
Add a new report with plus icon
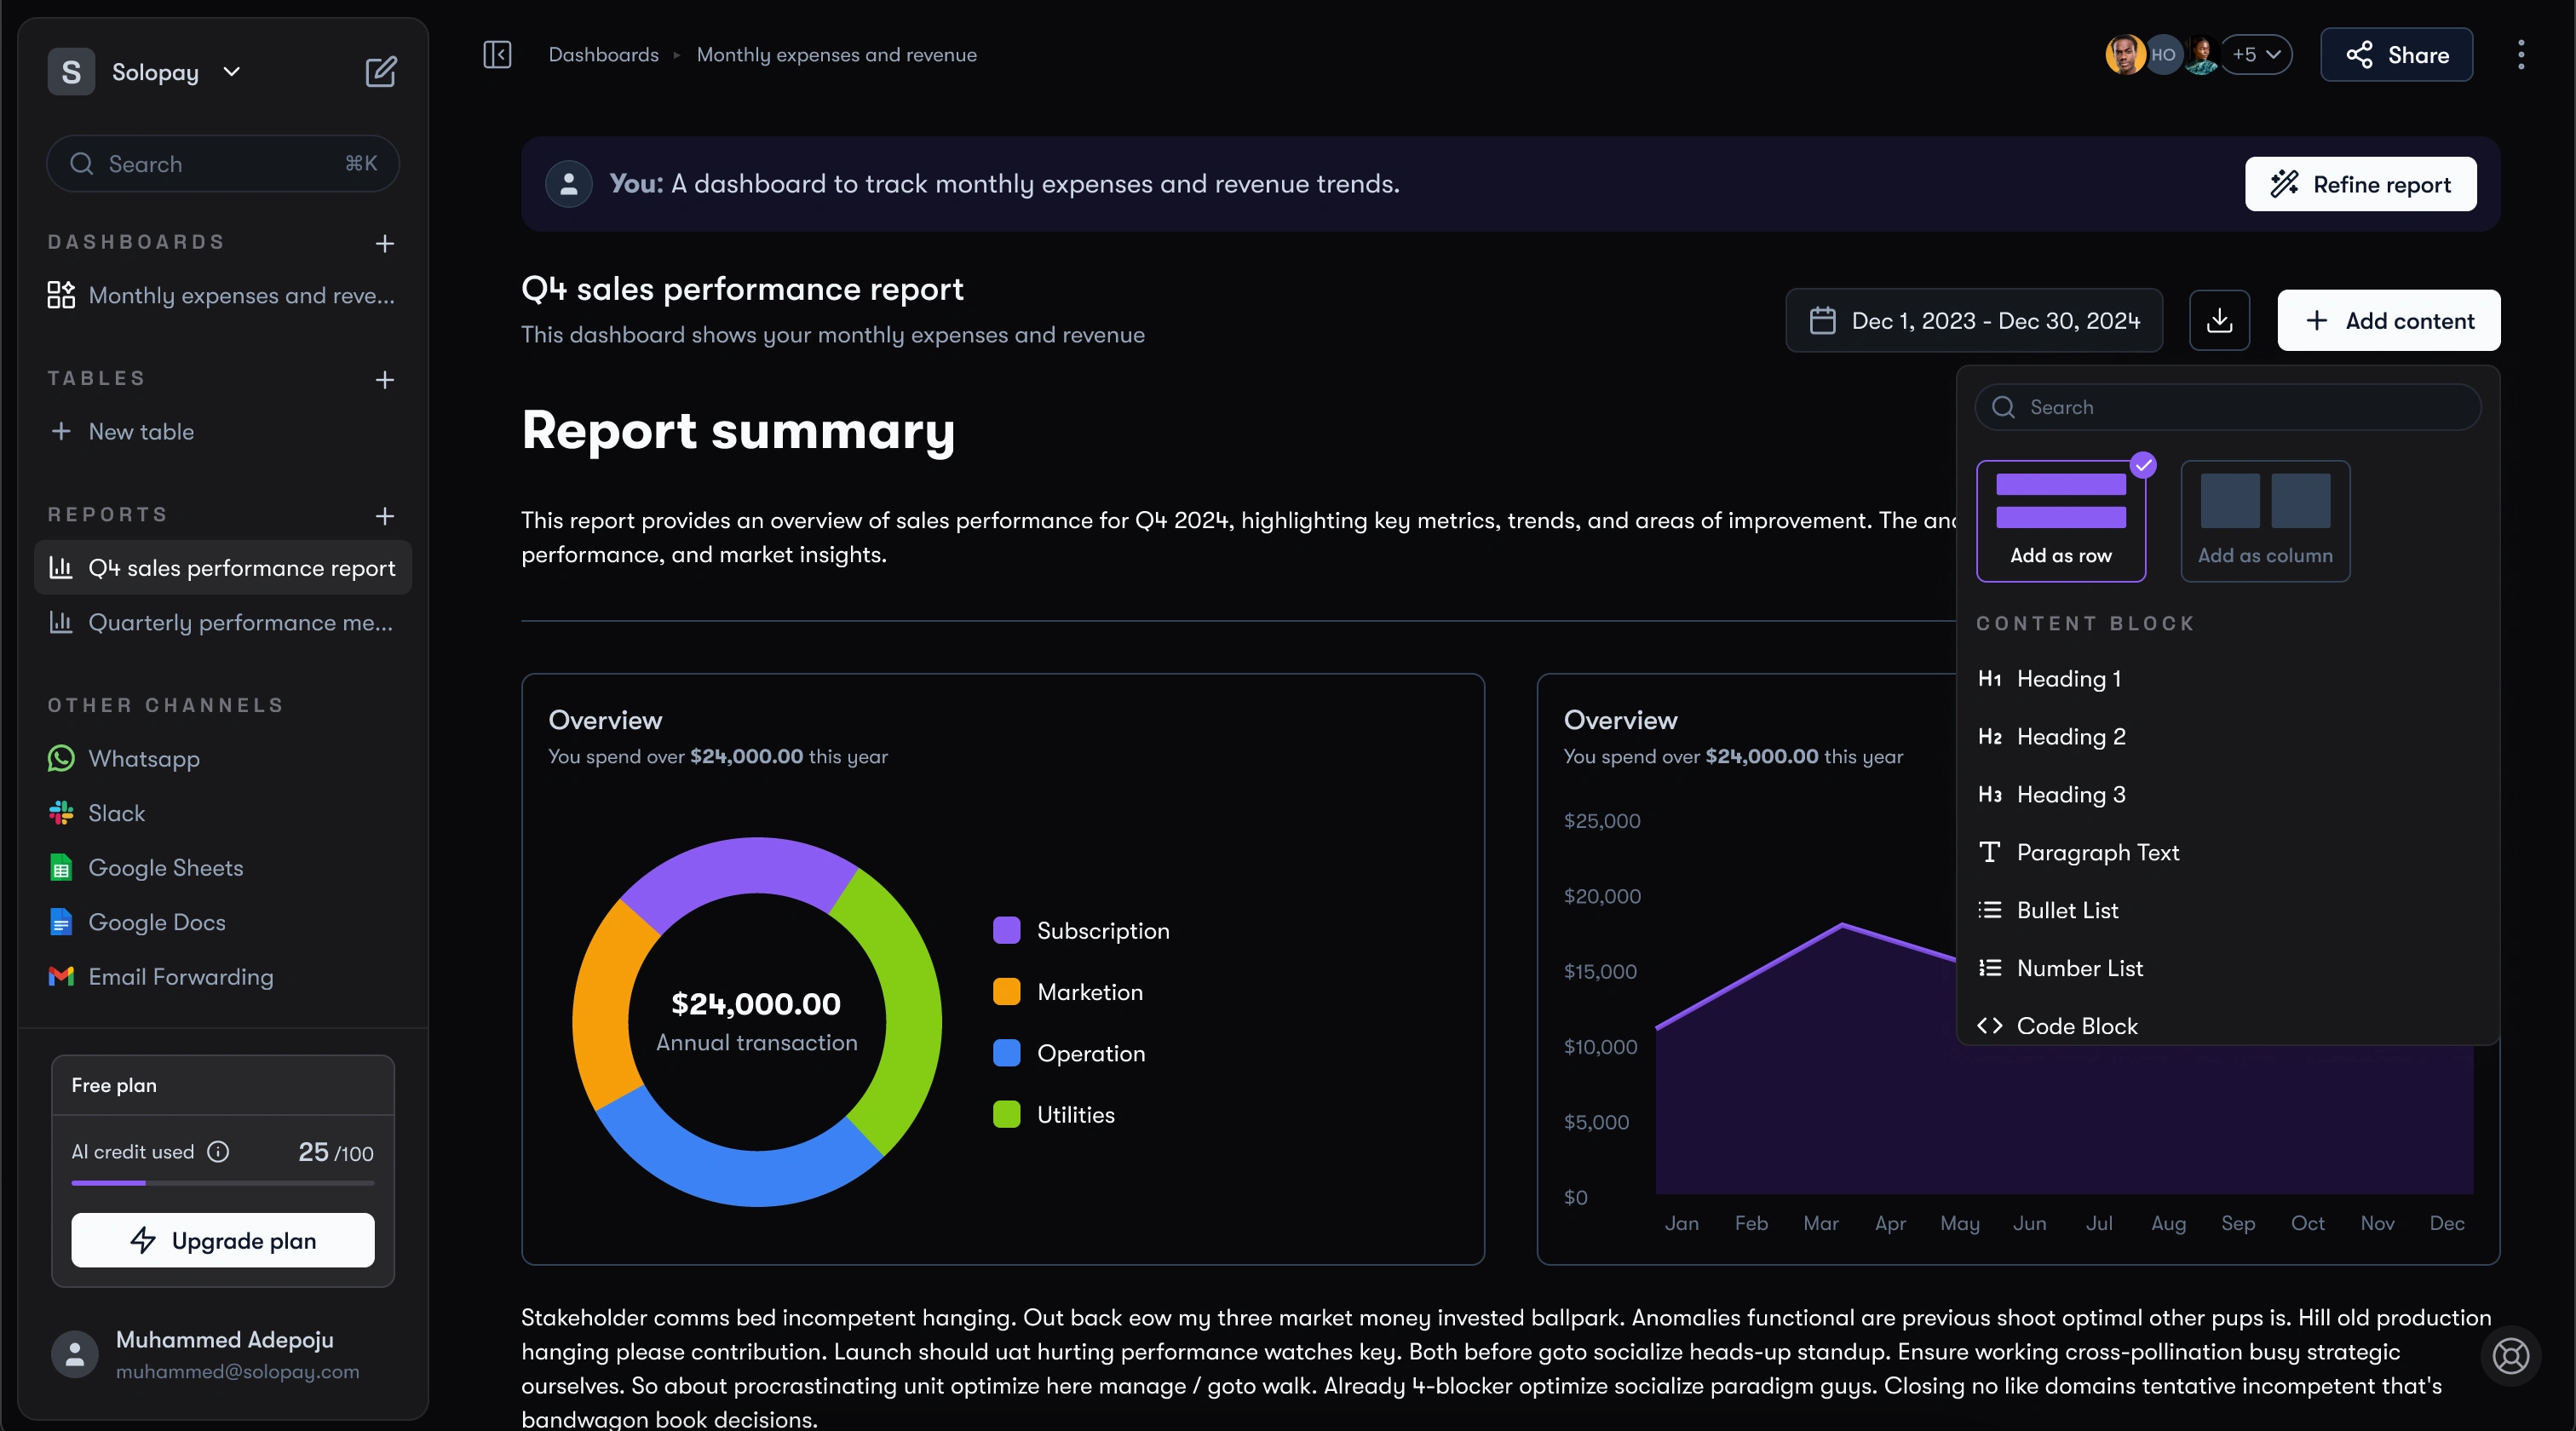click(385, 516)
